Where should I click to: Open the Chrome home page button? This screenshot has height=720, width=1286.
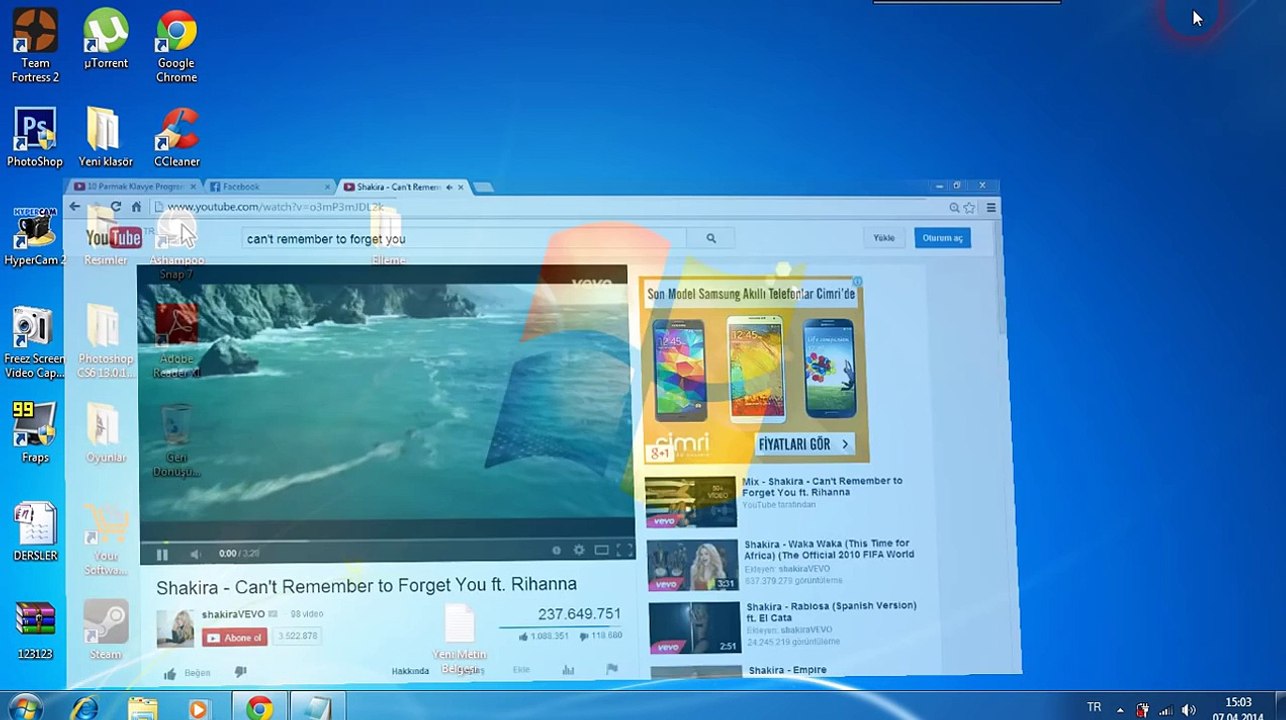click(x=136, y=207)
